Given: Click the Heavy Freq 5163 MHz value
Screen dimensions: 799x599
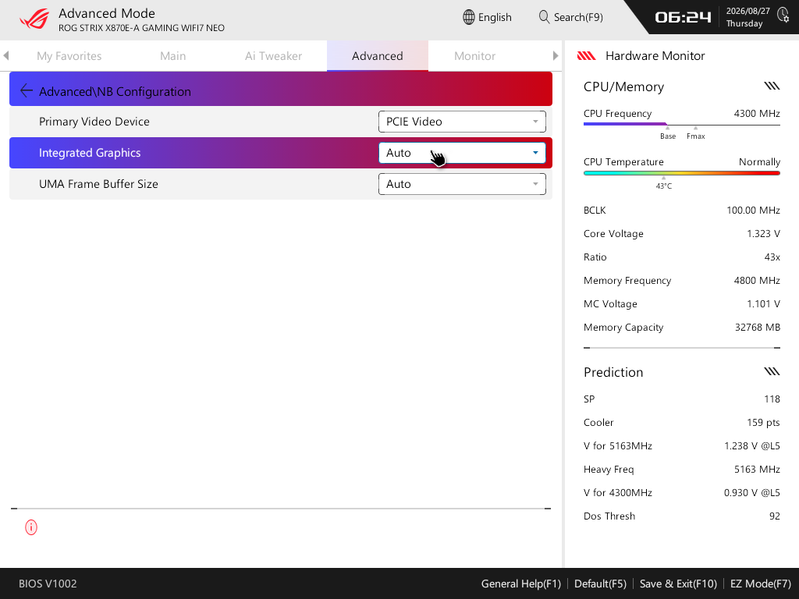Looking at the screenshot, I should click(757, 469).
